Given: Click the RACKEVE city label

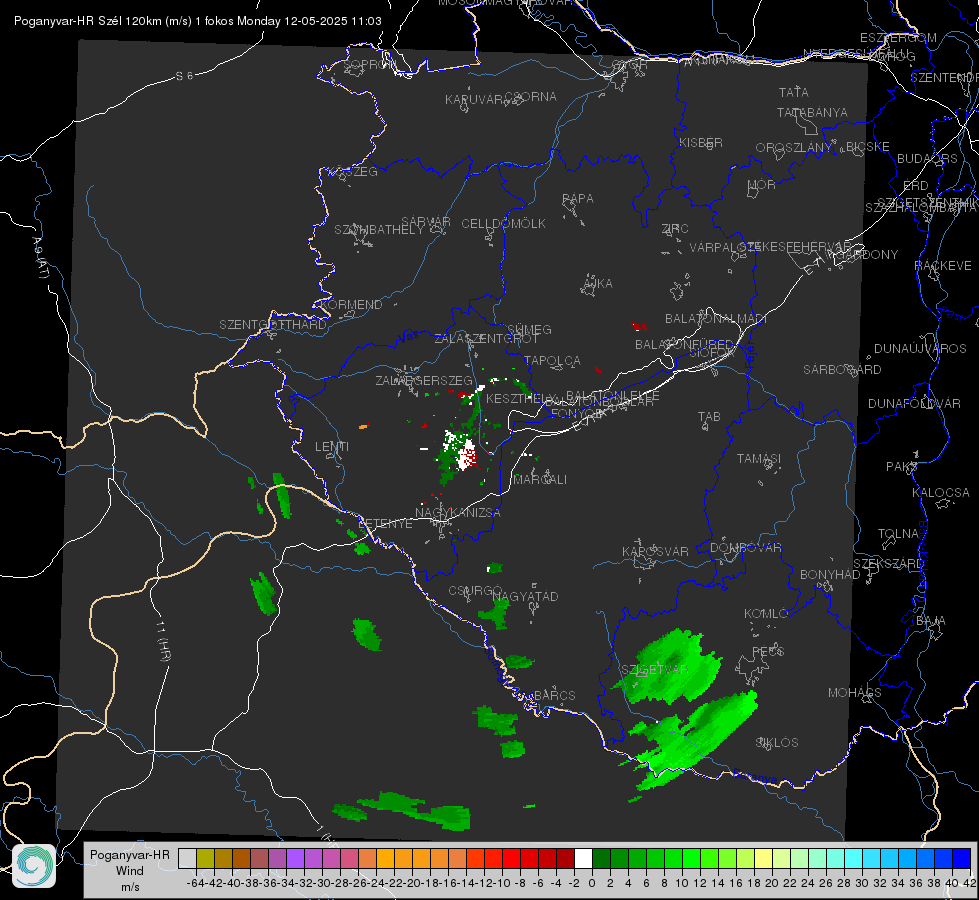Looking at the screenshot, I should click(x=943, y=266).
